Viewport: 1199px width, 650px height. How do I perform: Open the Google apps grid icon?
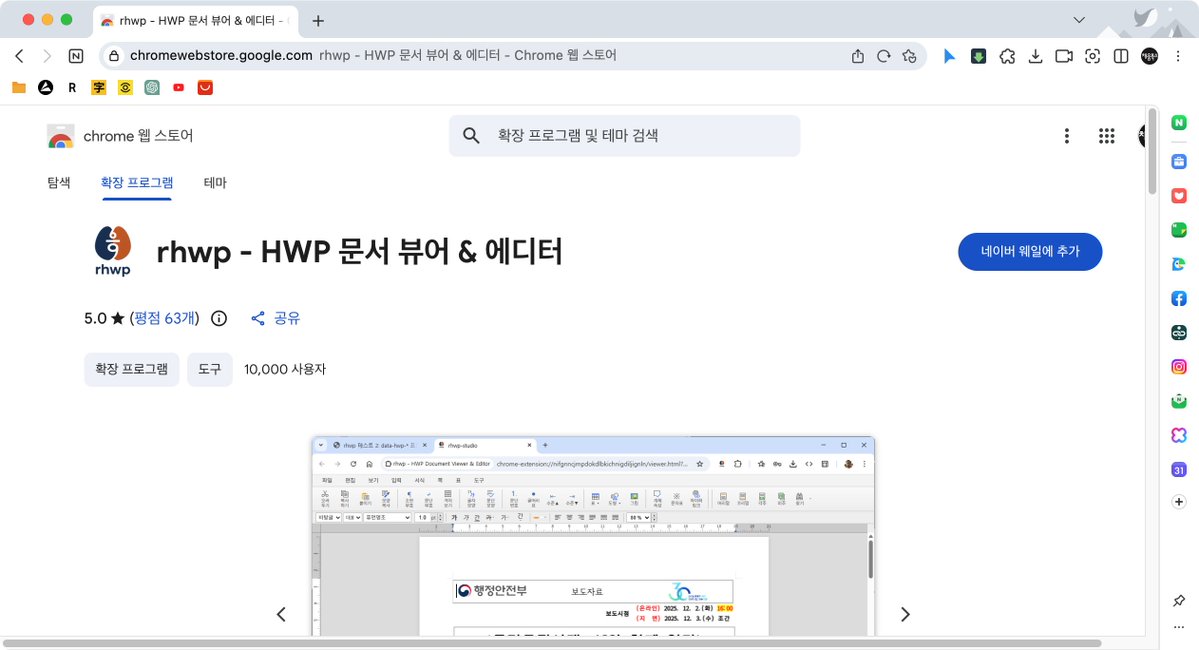pos(1106,135)
